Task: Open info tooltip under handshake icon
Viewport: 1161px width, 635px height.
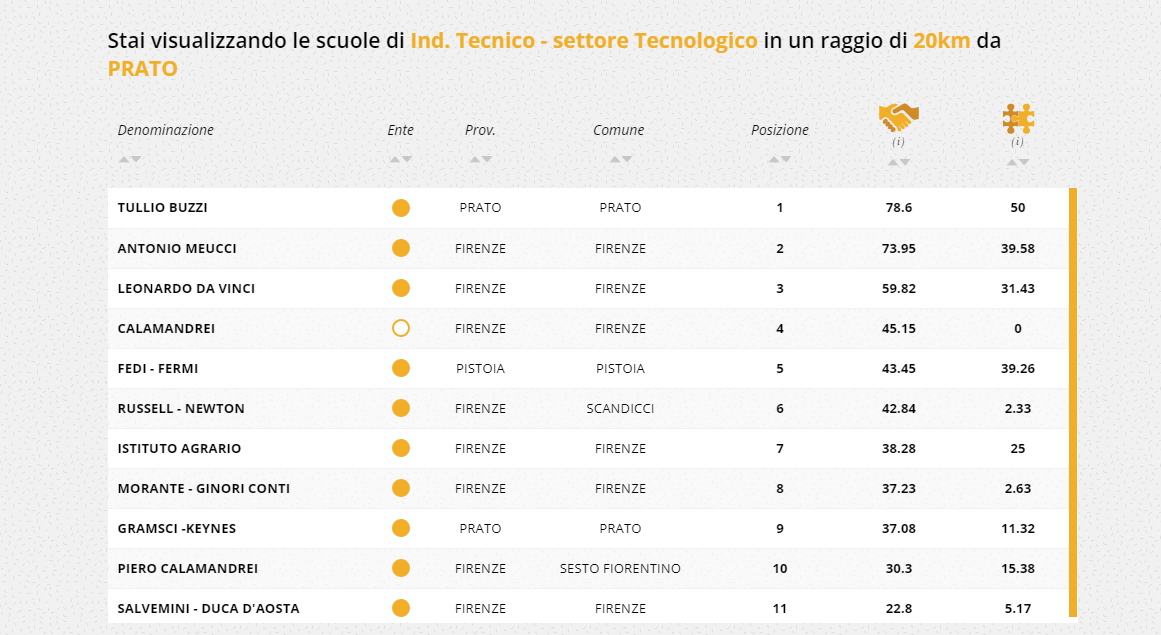Action: [899, 142]
